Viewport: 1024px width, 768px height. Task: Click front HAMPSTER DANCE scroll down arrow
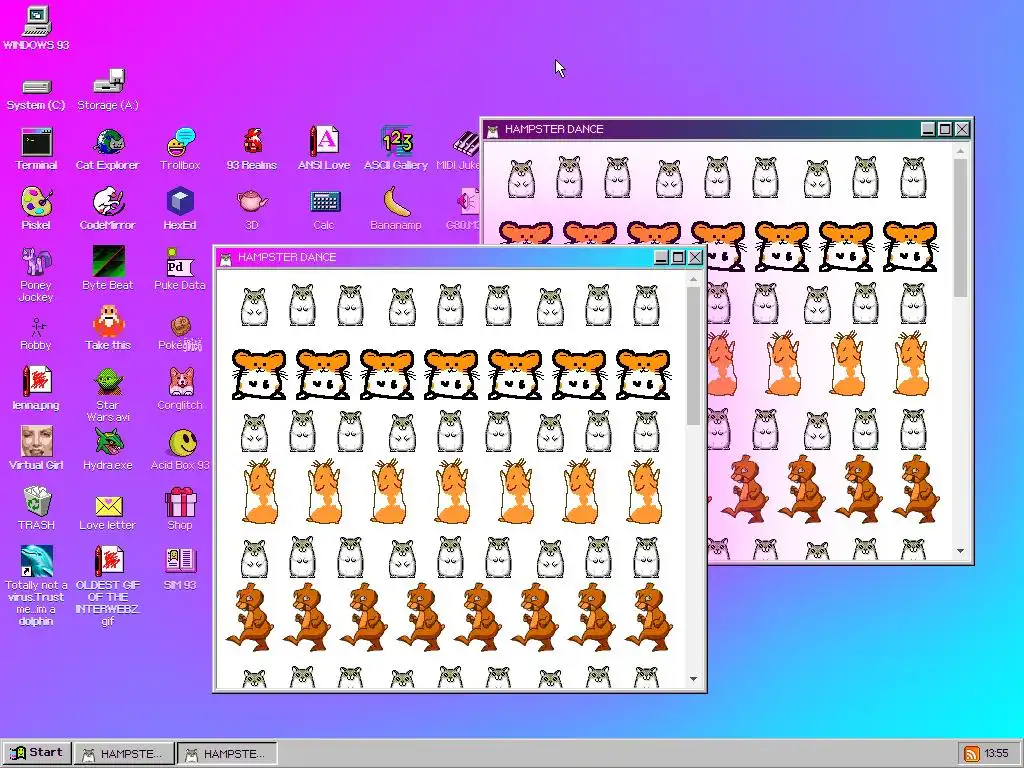[x=694, y=679]
